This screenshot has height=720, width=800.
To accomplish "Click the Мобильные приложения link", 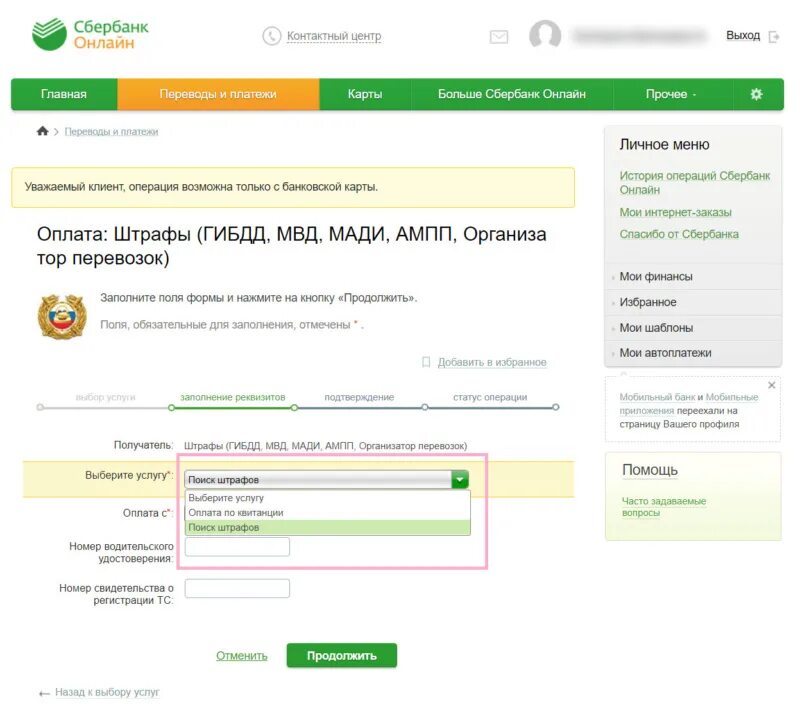I will tap(689, 404).
